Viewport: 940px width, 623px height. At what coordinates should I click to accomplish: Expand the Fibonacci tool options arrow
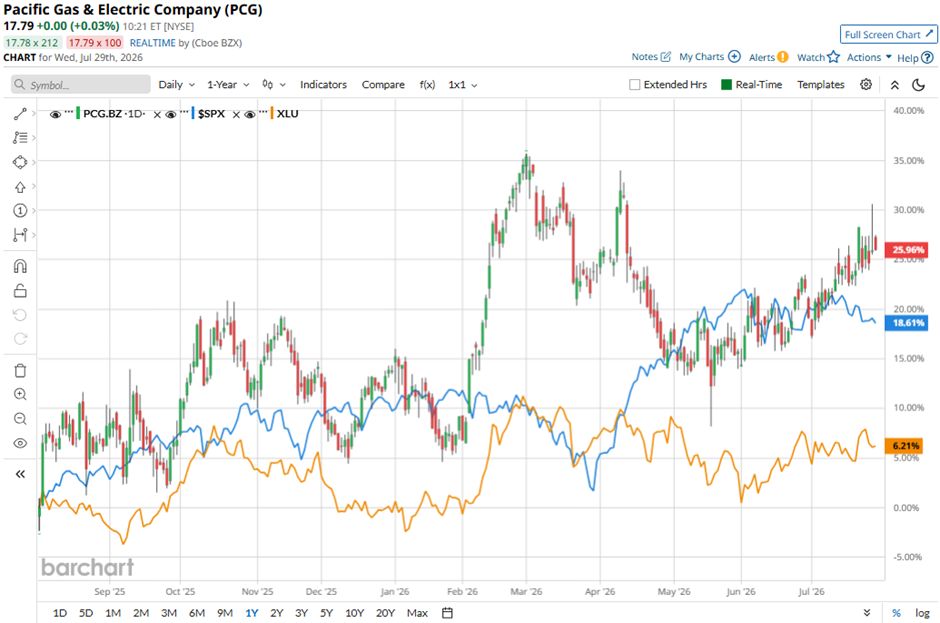[x=34, y=138]
